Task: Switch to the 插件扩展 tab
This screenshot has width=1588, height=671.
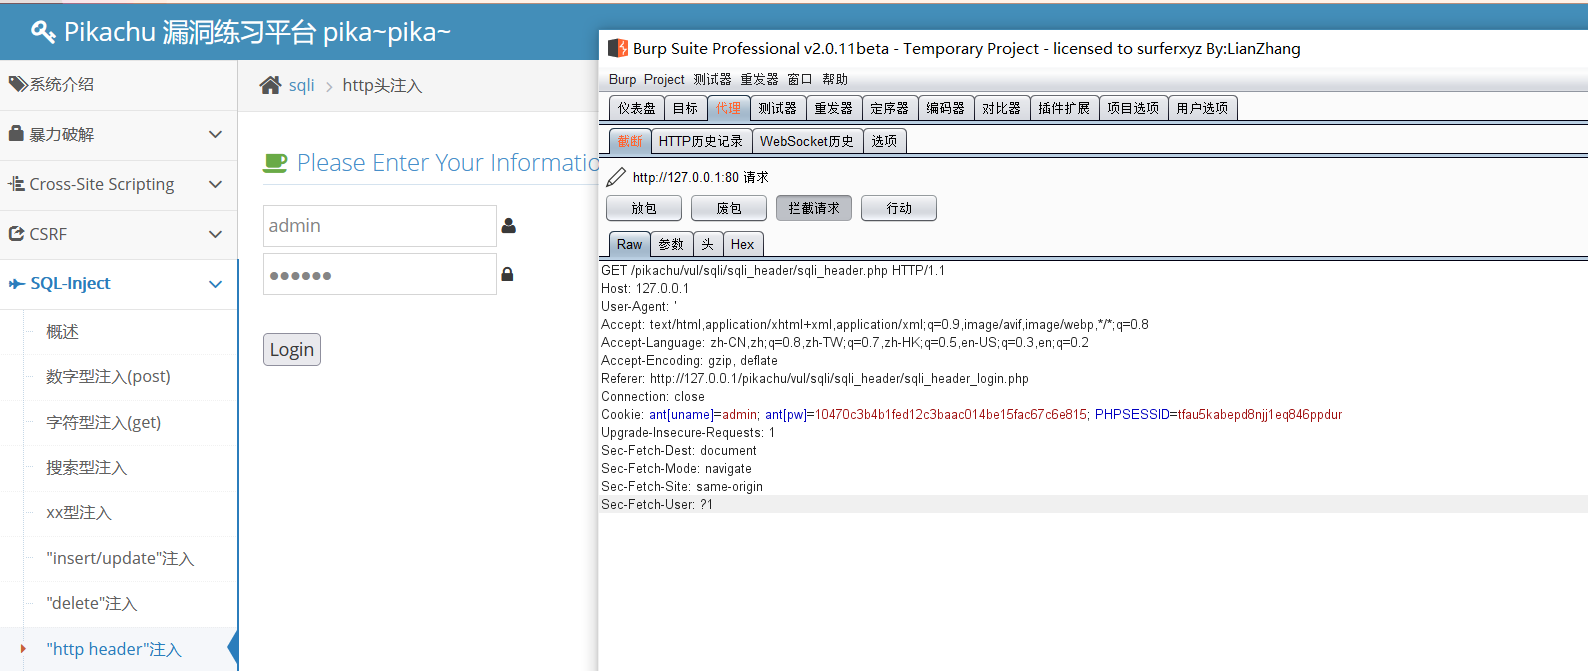Action: [x=1064, y=108]
